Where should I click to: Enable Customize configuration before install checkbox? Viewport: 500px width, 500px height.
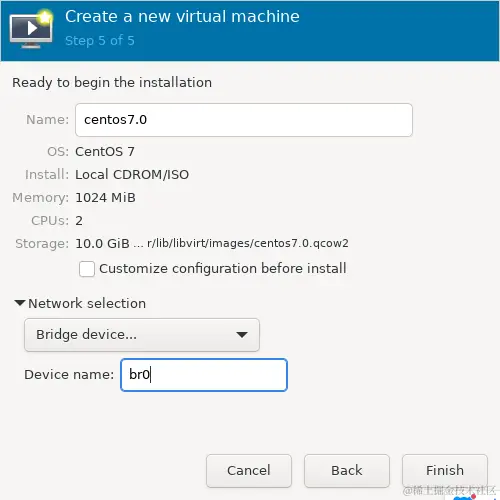click(x=87, y=269)
